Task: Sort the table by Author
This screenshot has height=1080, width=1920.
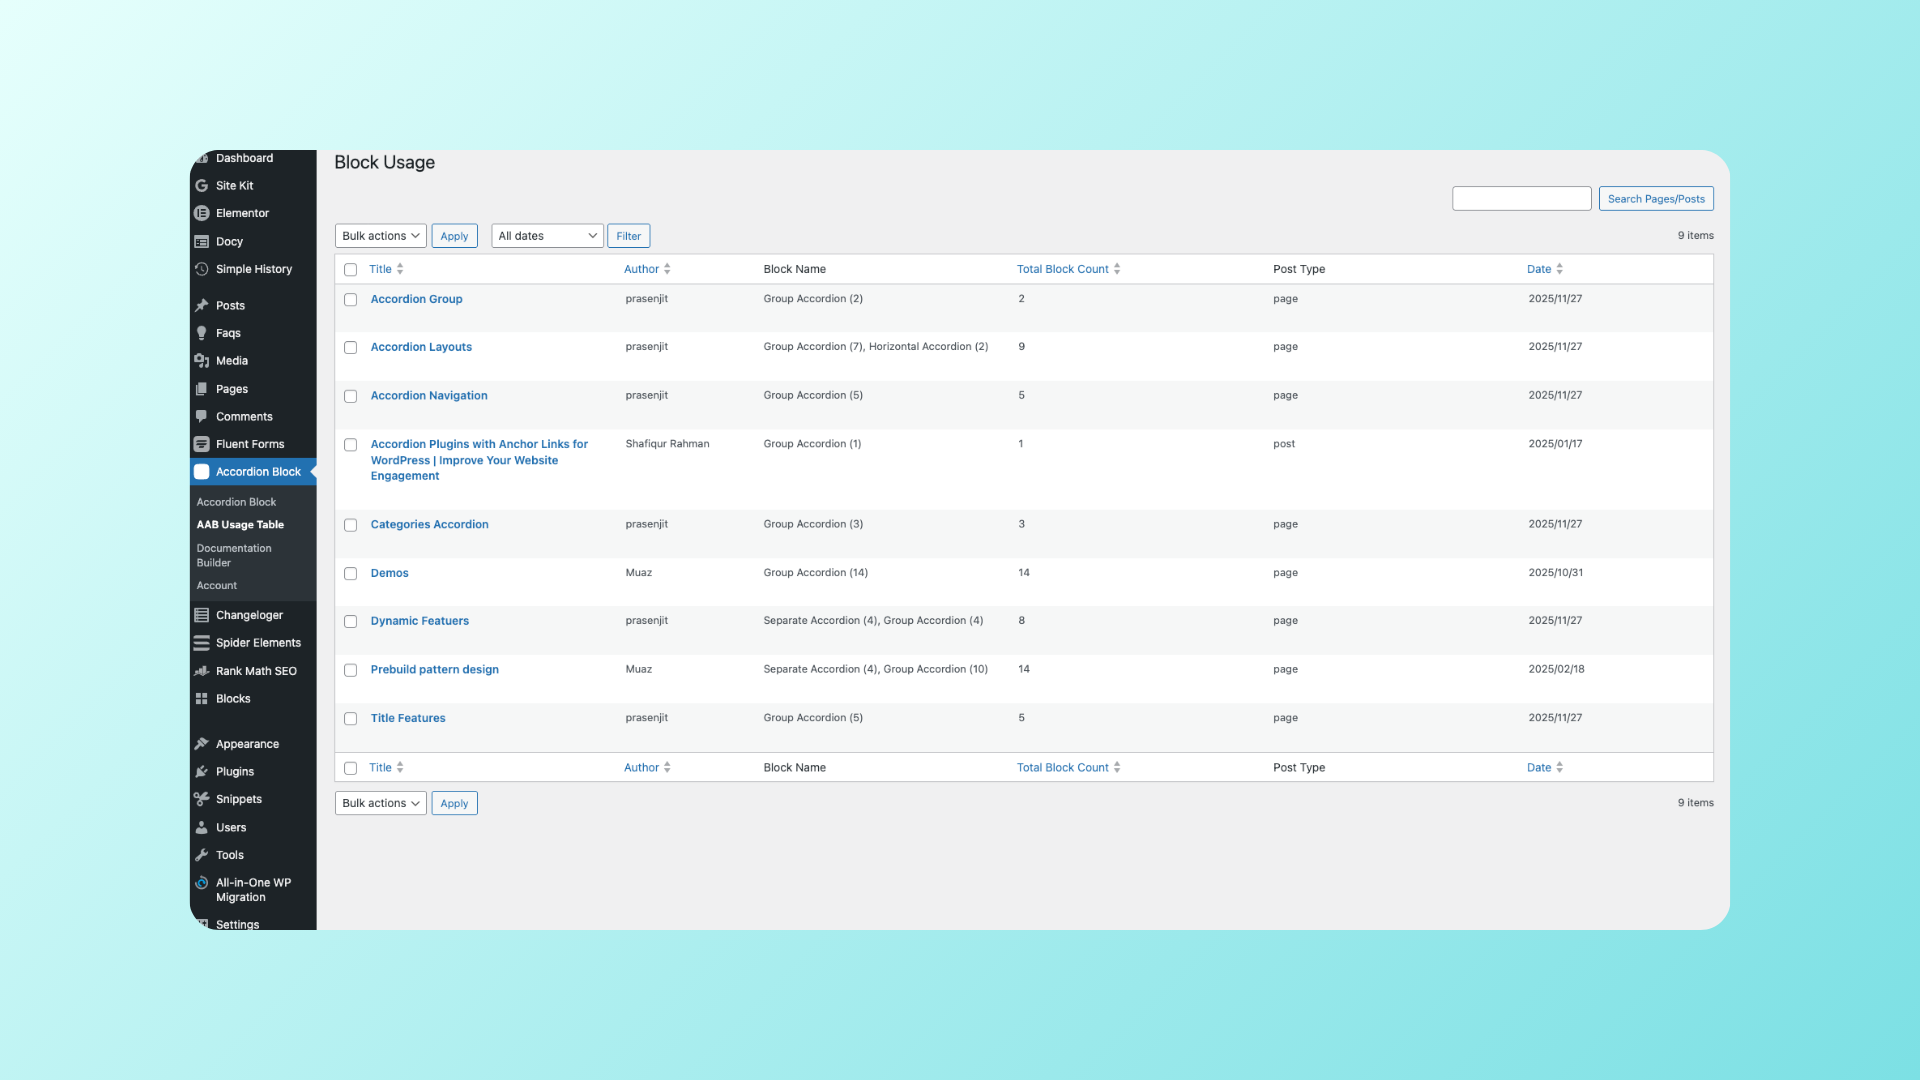Action: click(x=641, y=269)
